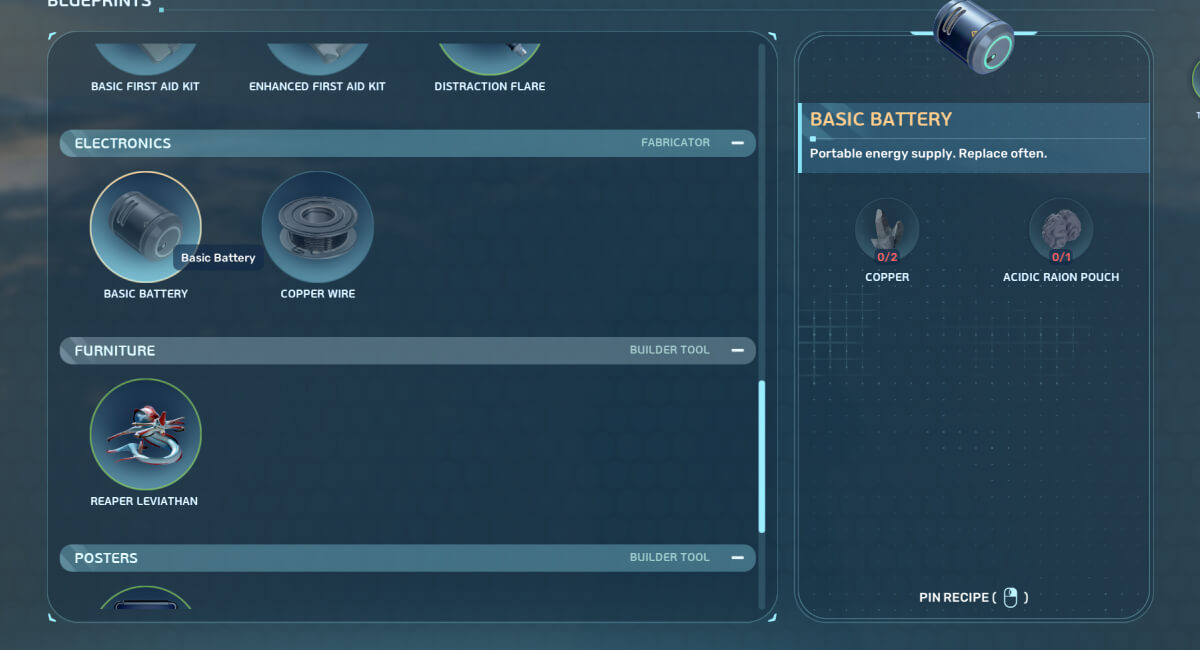Click the Basic First Aid Kit blueprint
This screenshot has width=1200, height=650.
[x=145, y=59]
